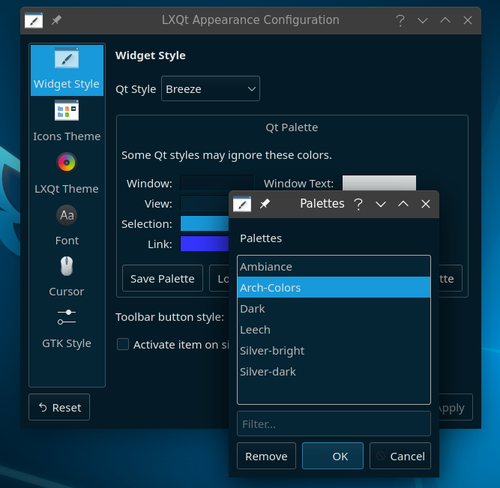Screen dimensions: 500x488
Task: Select the Dark palette from list
Action: (334, 309)
